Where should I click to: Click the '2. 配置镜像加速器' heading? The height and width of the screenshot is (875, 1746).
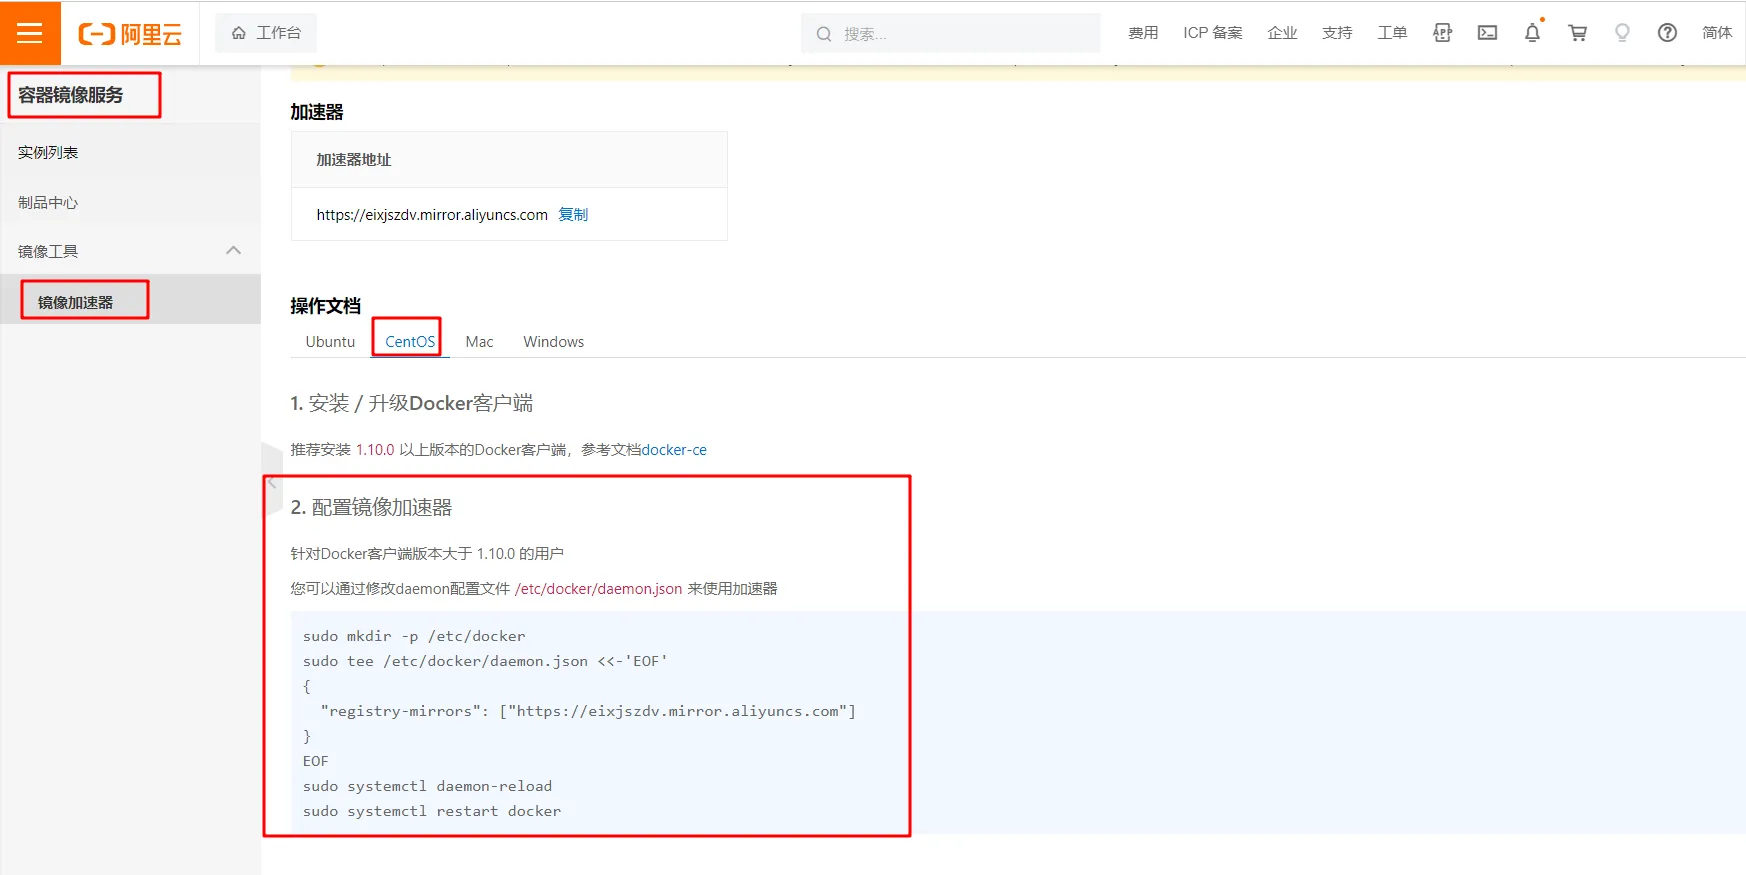(x=371, y=507)
